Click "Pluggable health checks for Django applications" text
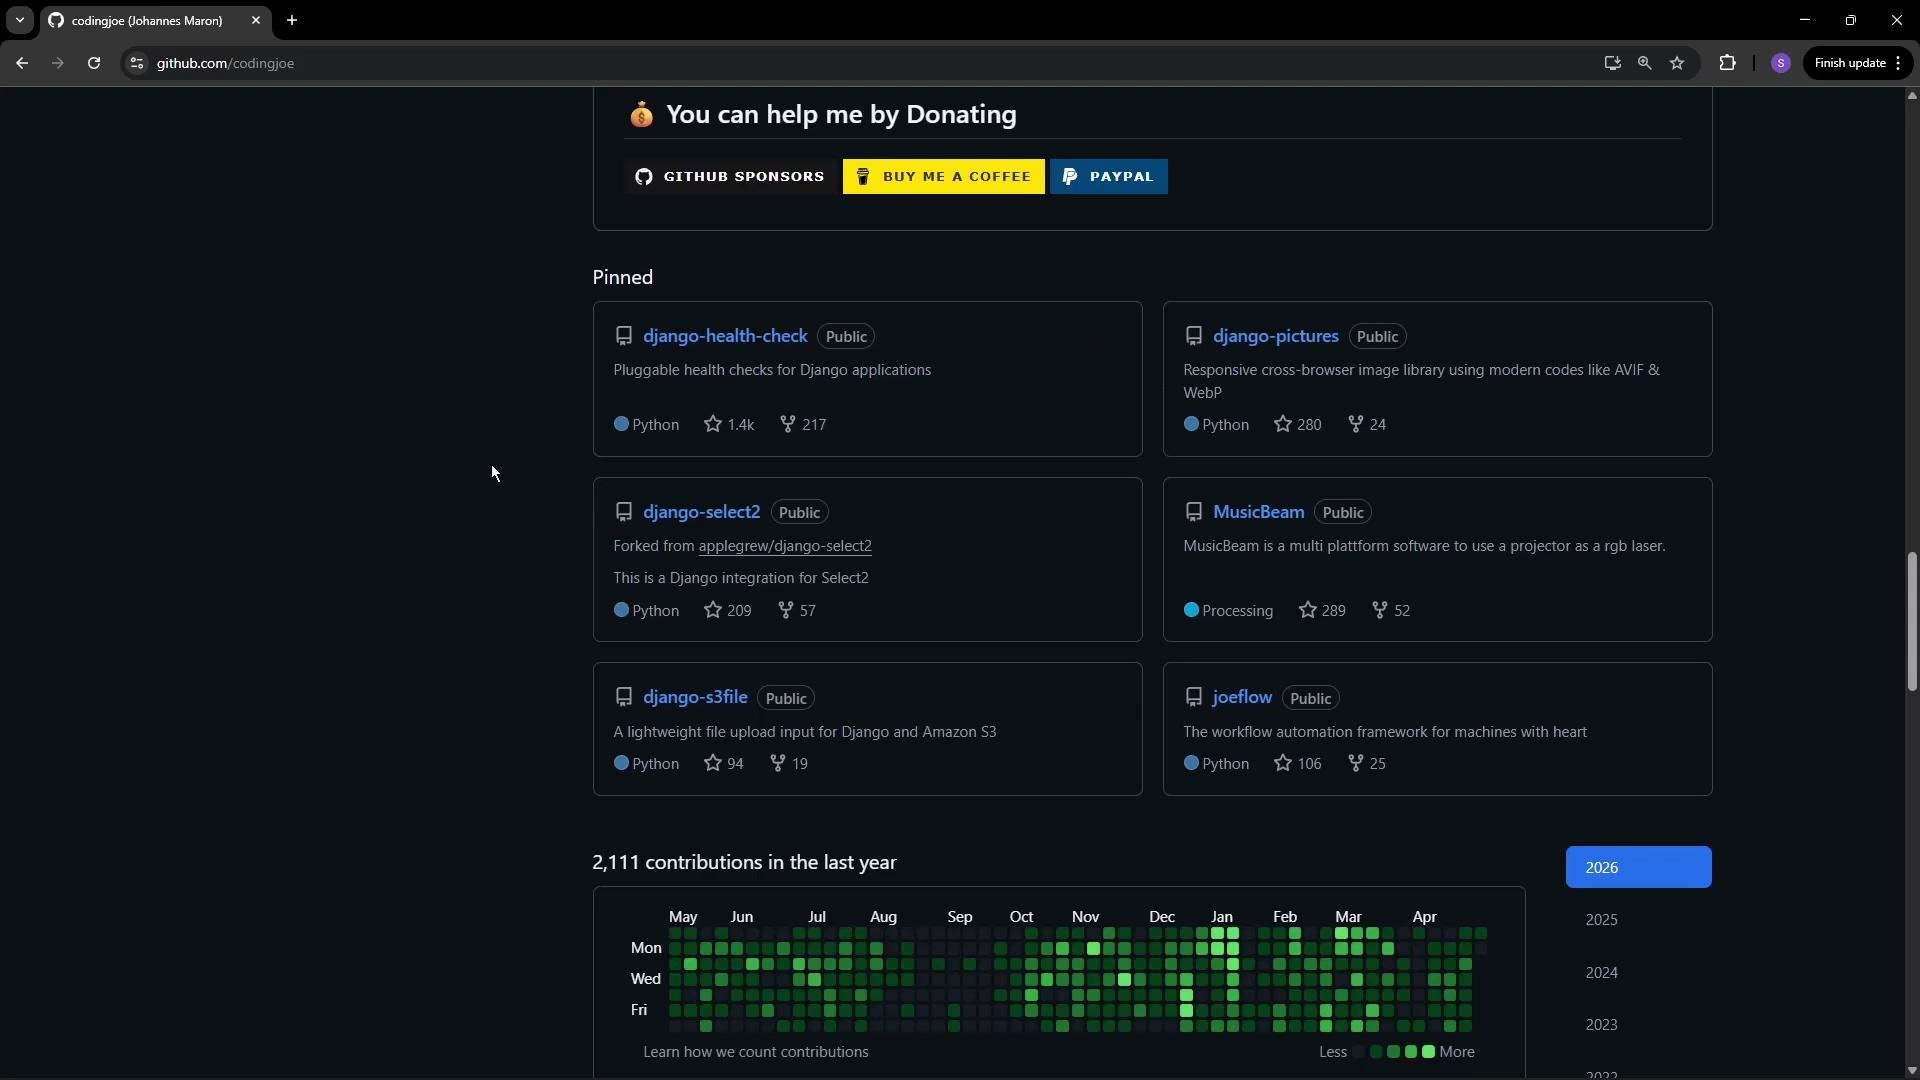 click(772, 370)
